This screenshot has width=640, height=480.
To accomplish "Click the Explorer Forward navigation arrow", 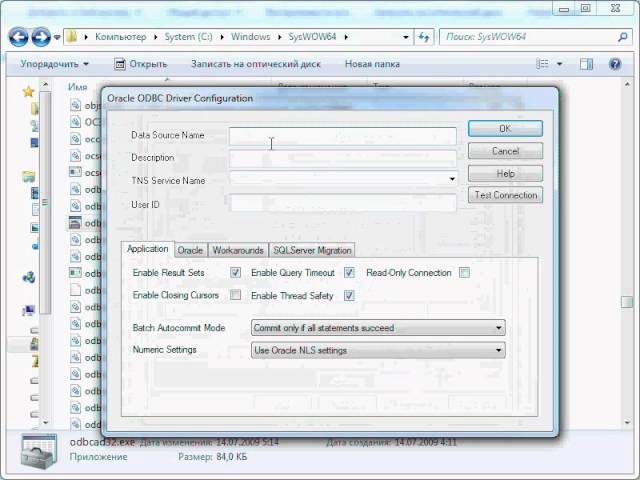I will pos(41,38).
